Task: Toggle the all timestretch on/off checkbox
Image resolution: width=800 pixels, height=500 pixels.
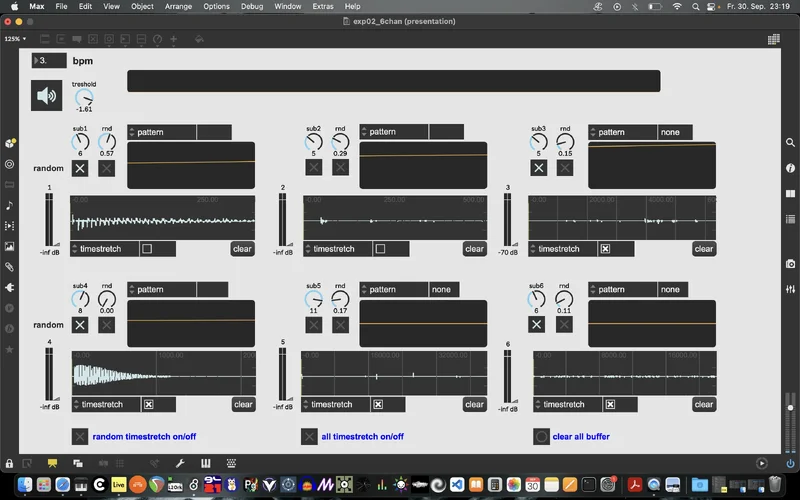Action: [x=309, y=436]
